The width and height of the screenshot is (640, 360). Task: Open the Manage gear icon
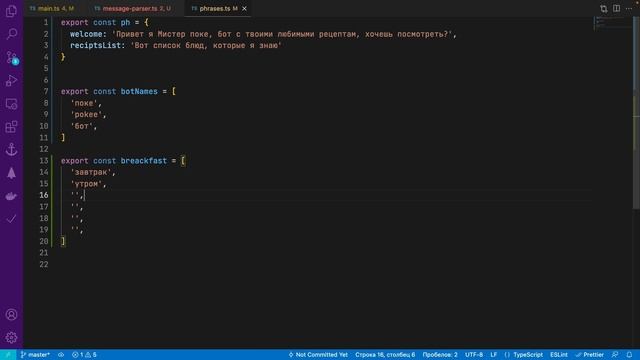pyautogui.click(x=11, y=338)
